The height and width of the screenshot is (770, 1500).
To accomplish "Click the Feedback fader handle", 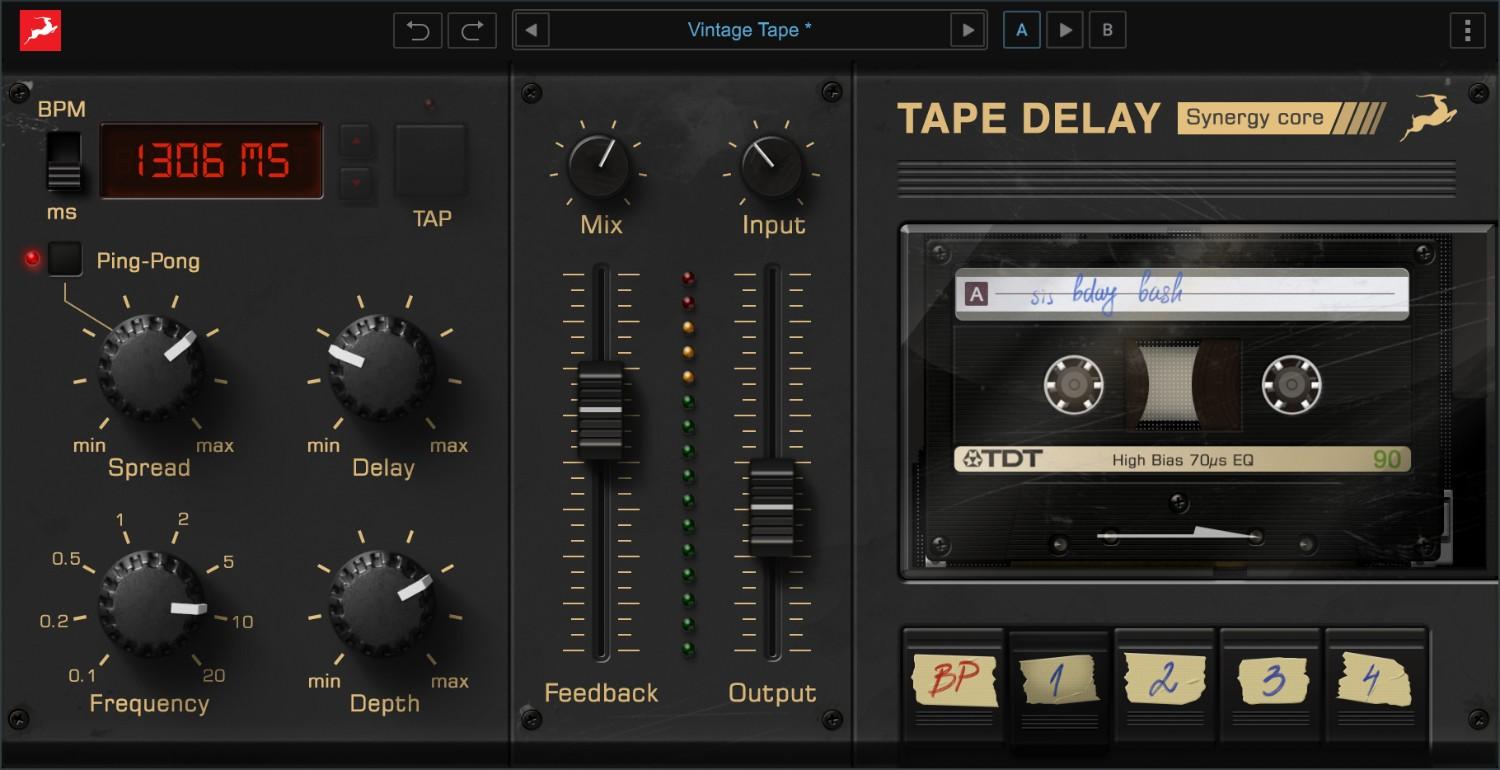I will pos(600,410).
